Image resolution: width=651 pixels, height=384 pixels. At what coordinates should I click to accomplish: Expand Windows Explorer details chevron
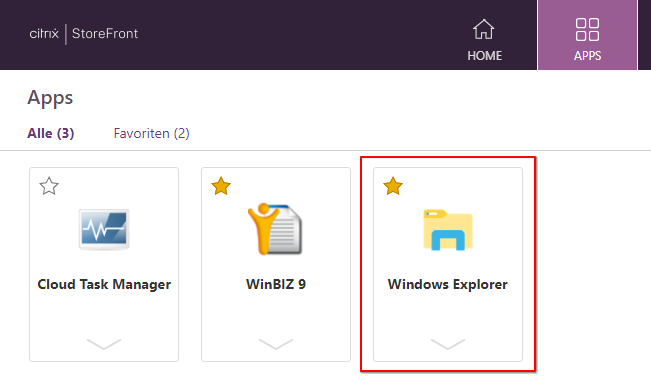(448, 344)
